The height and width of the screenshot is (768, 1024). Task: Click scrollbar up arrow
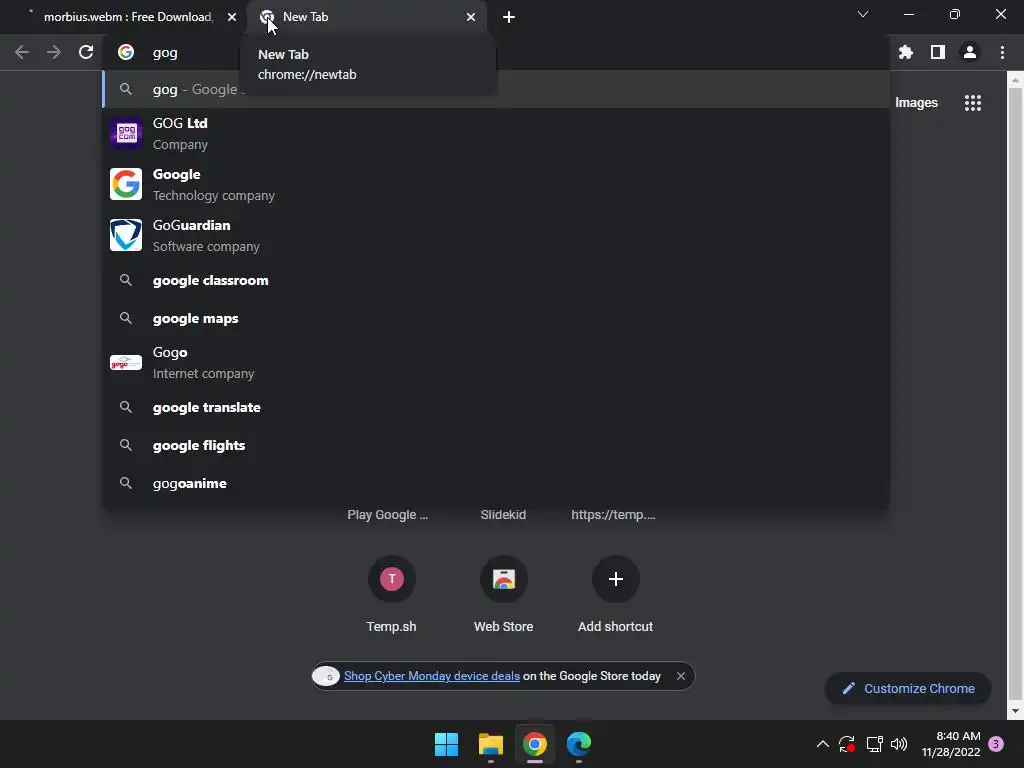tap(1014, 80)
